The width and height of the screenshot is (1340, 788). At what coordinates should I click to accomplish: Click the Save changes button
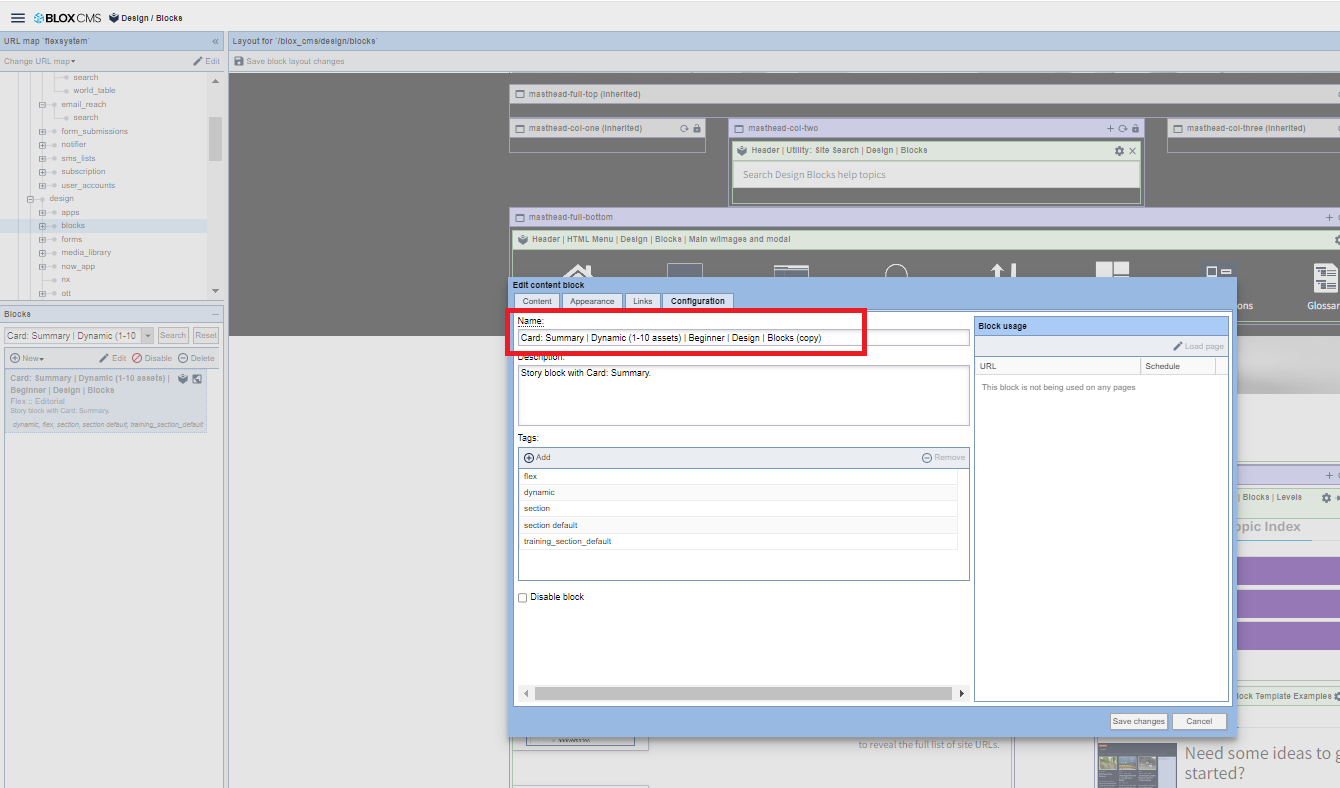(1138, 721)
